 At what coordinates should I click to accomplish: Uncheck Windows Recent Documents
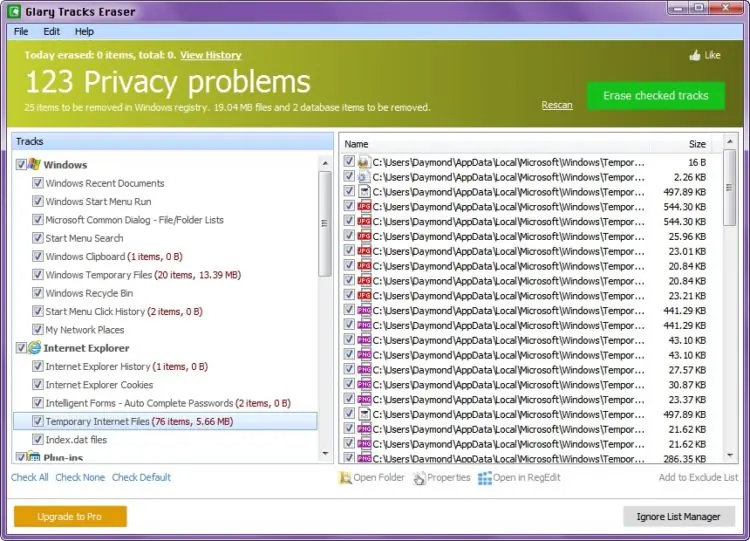(x=37, y=183)
